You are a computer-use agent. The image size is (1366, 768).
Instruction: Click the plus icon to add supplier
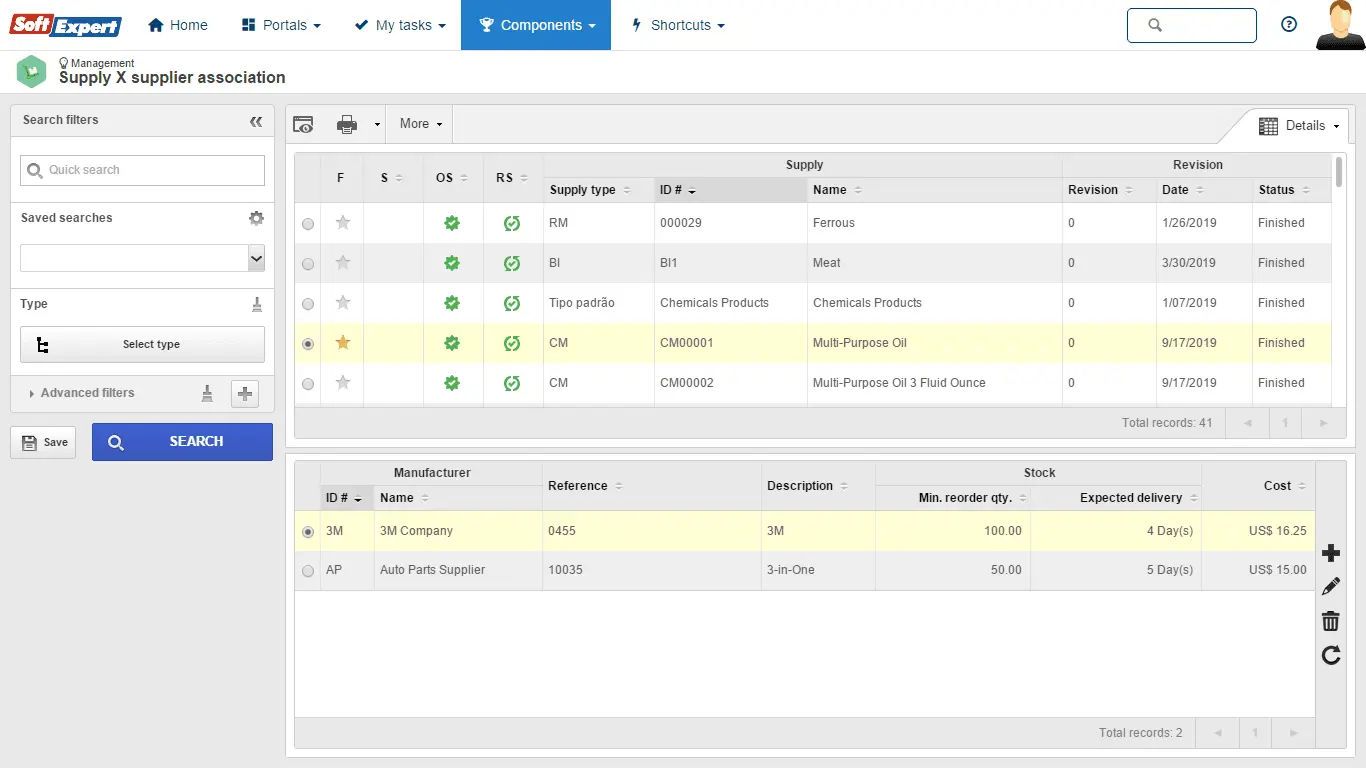click(1330, 553)
